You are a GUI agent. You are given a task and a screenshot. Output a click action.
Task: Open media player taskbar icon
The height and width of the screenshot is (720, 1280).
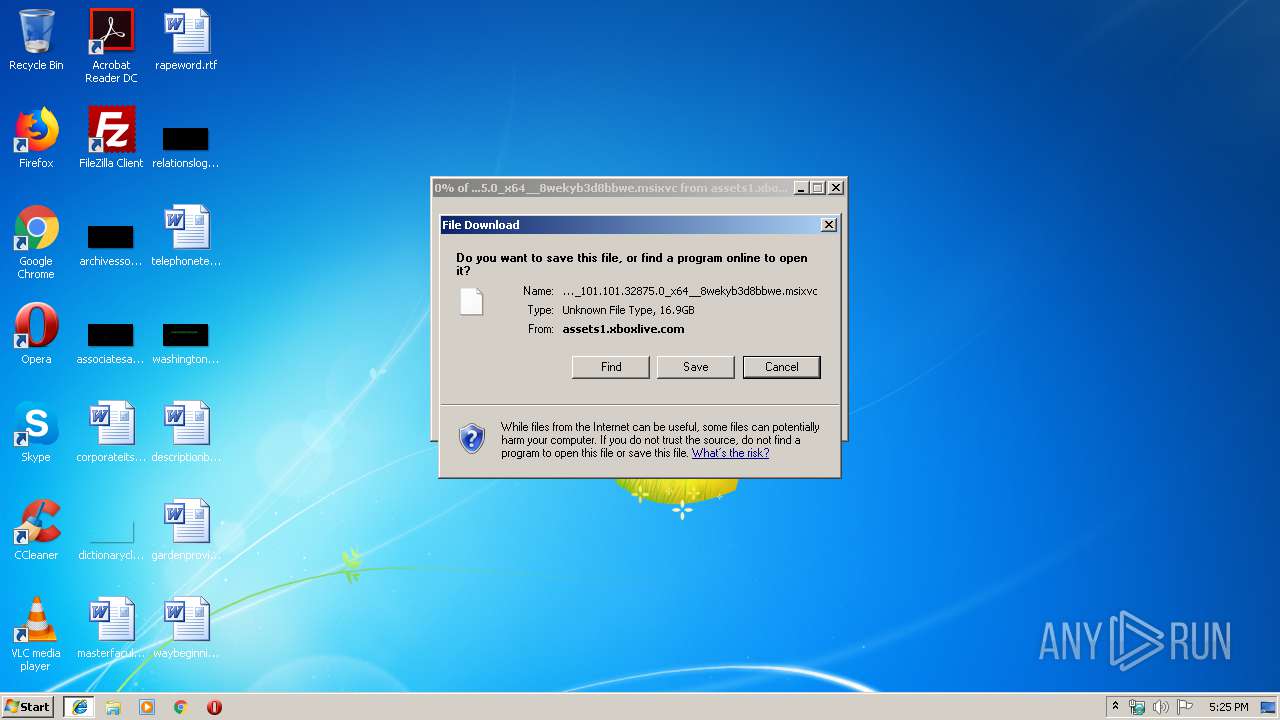147,707
